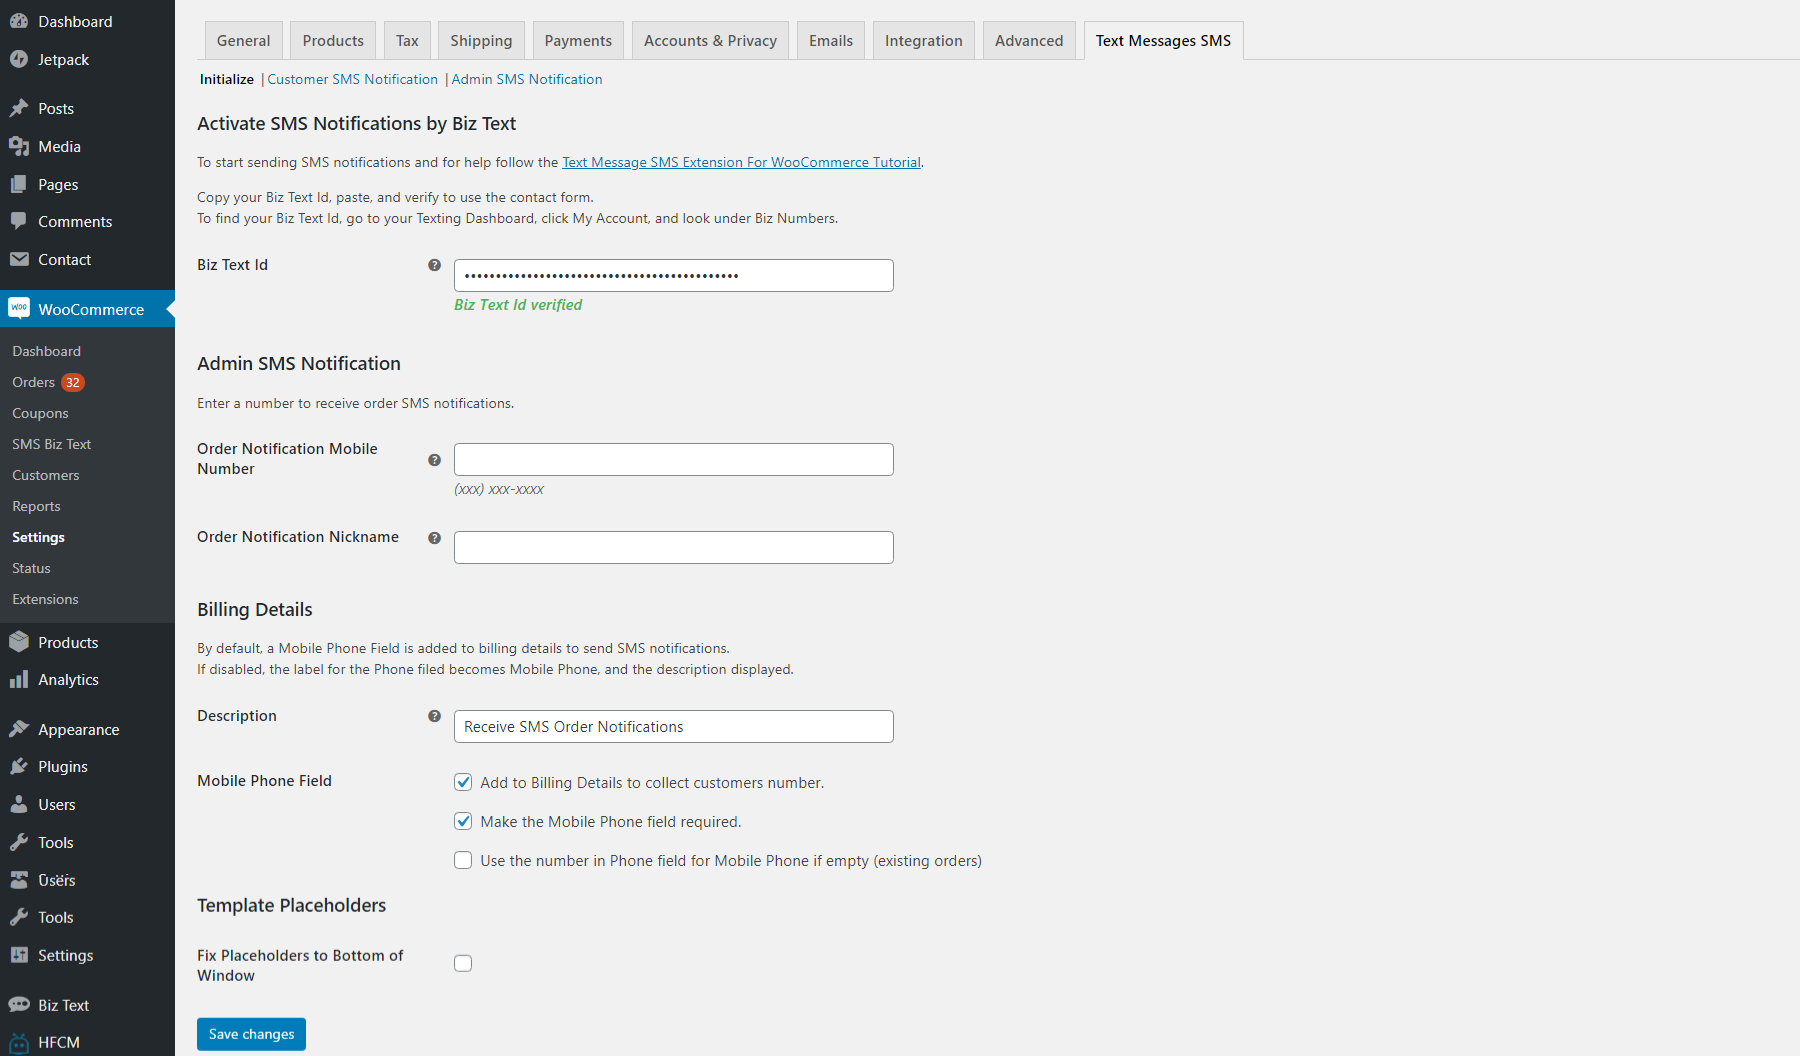Click the Biz Text chat icon
The image size is (1800, 1056).
tap(19, 1005)
